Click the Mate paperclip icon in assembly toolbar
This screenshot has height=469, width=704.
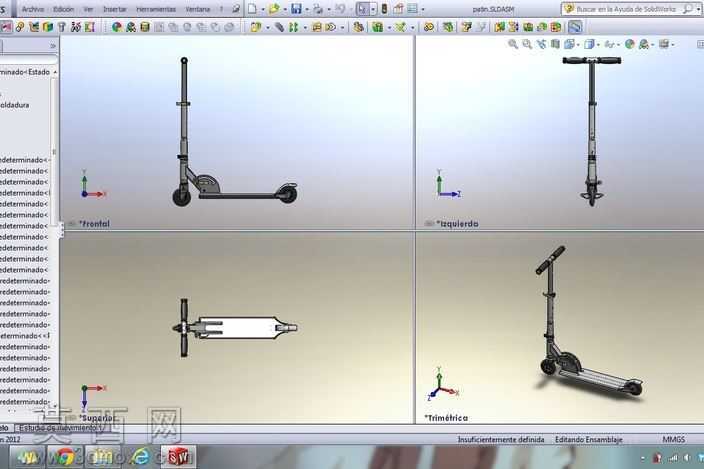point(279,27)
